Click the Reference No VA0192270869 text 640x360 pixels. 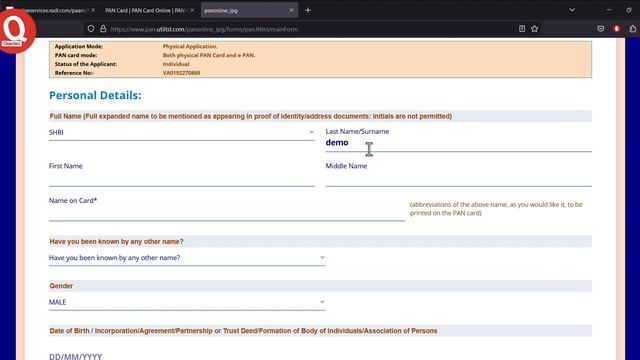181,73
